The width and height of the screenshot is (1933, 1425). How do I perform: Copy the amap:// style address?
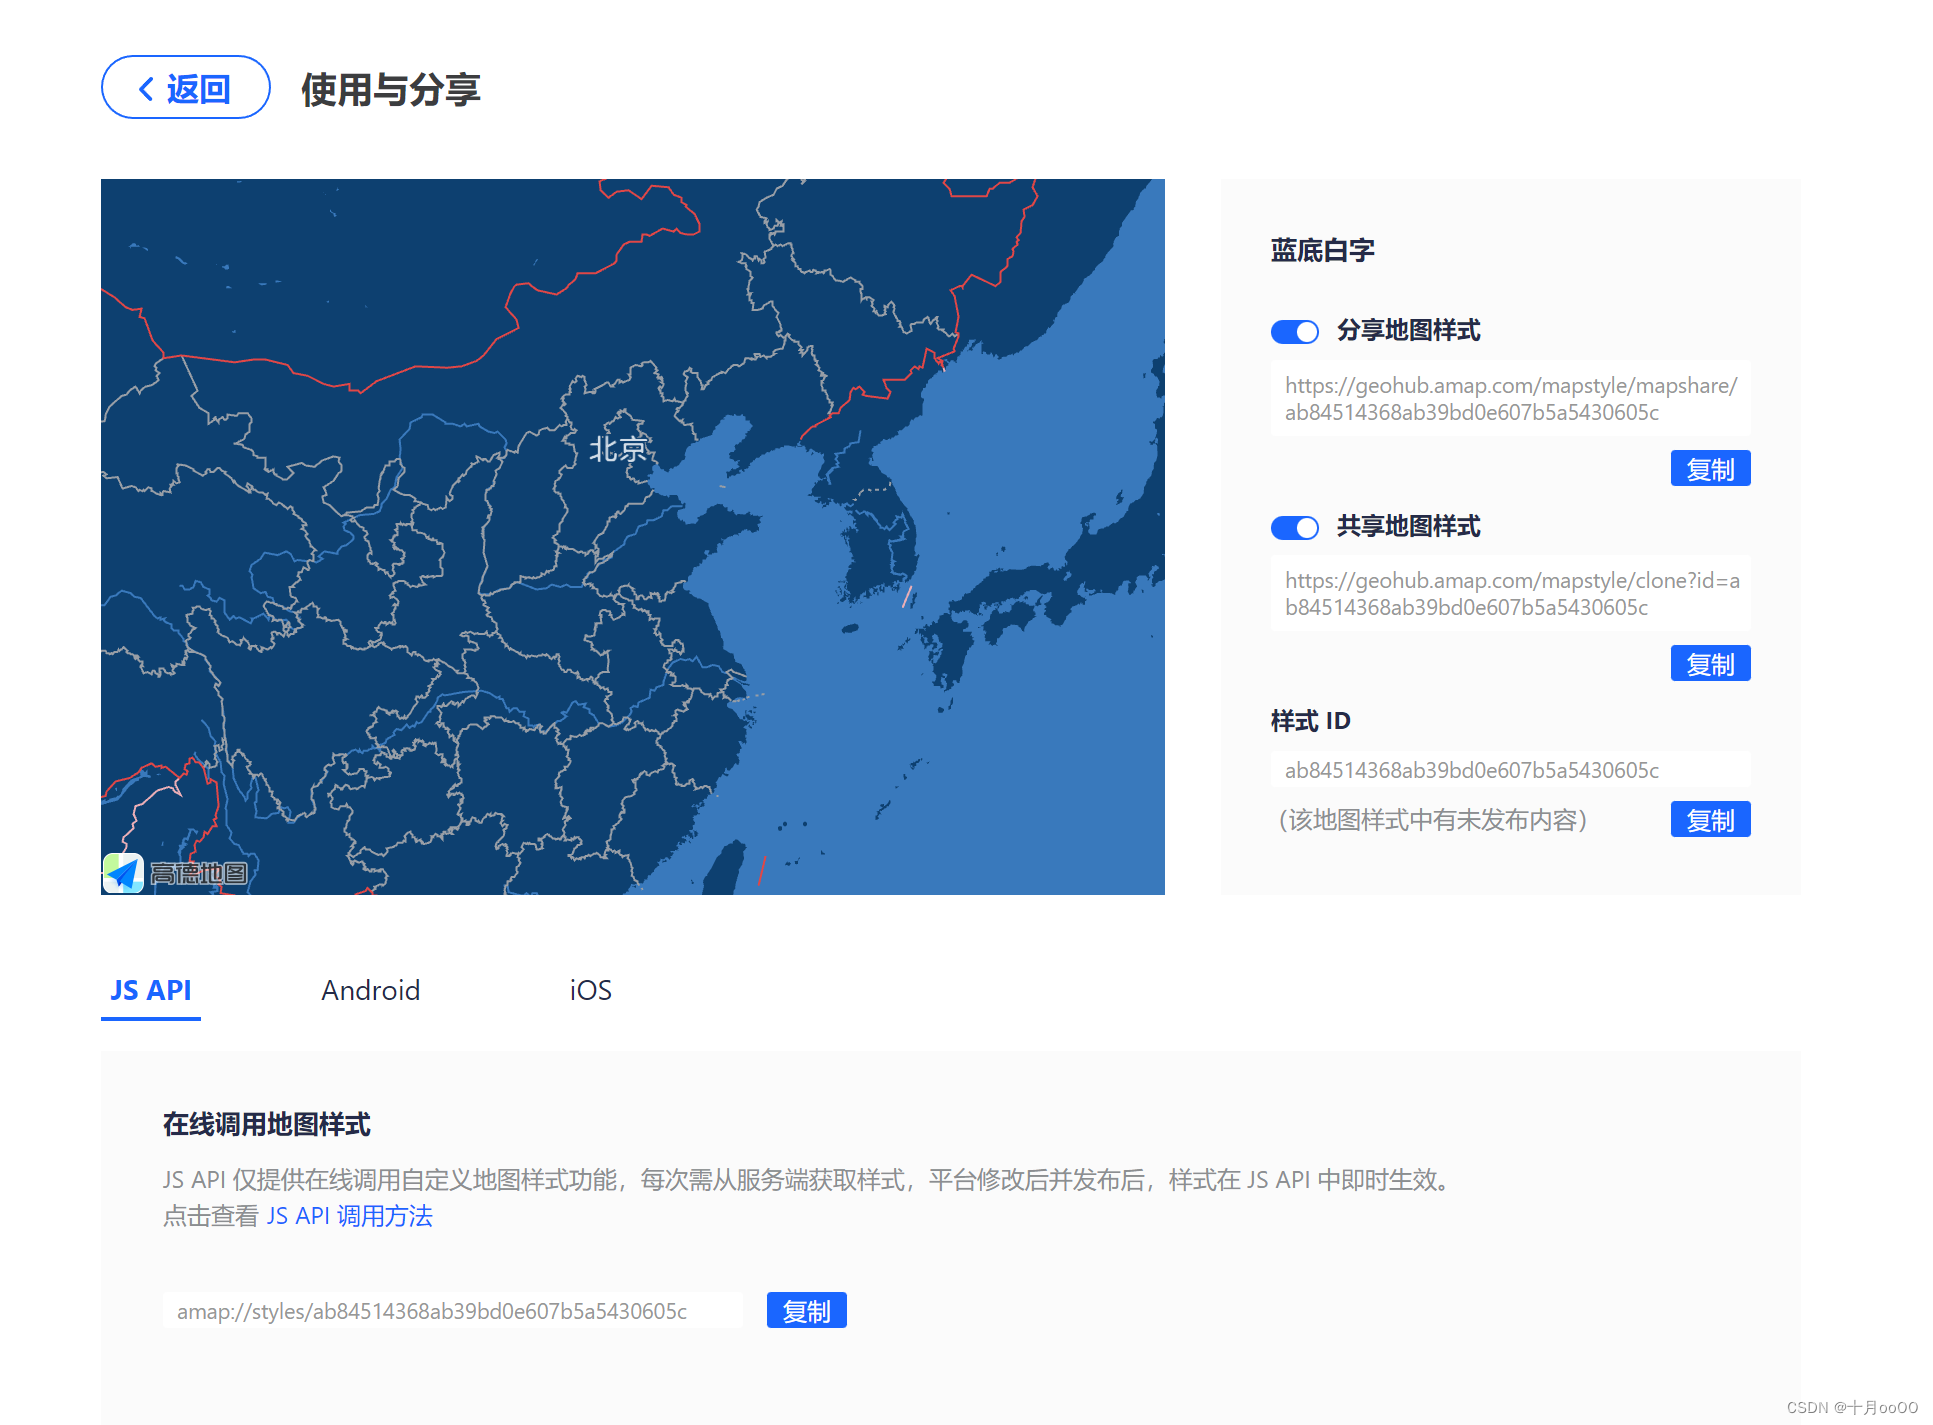pyautogui.click(x=806, y=1310)
